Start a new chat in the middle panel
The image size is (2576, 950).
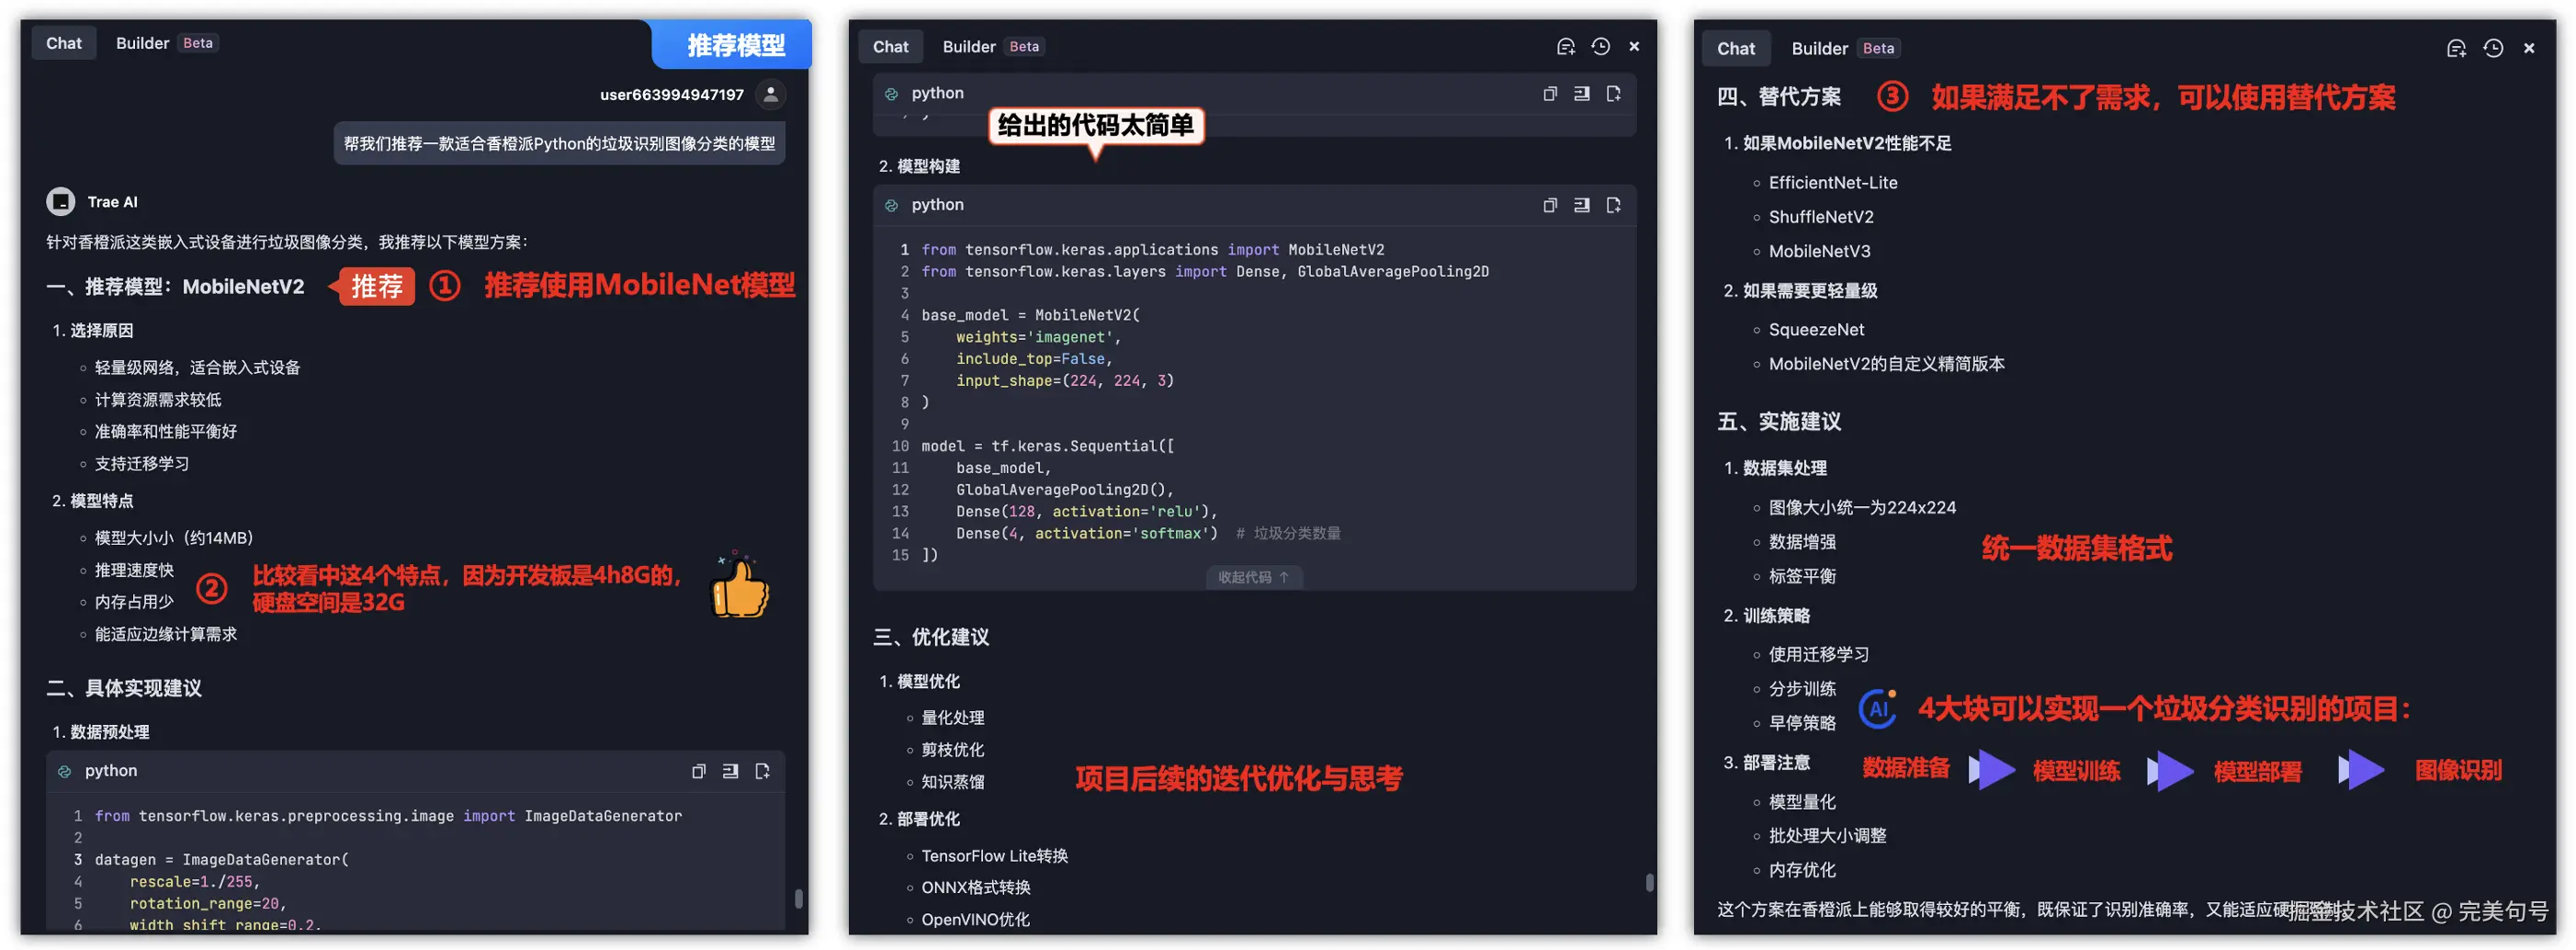click(x=1566, y=46)
